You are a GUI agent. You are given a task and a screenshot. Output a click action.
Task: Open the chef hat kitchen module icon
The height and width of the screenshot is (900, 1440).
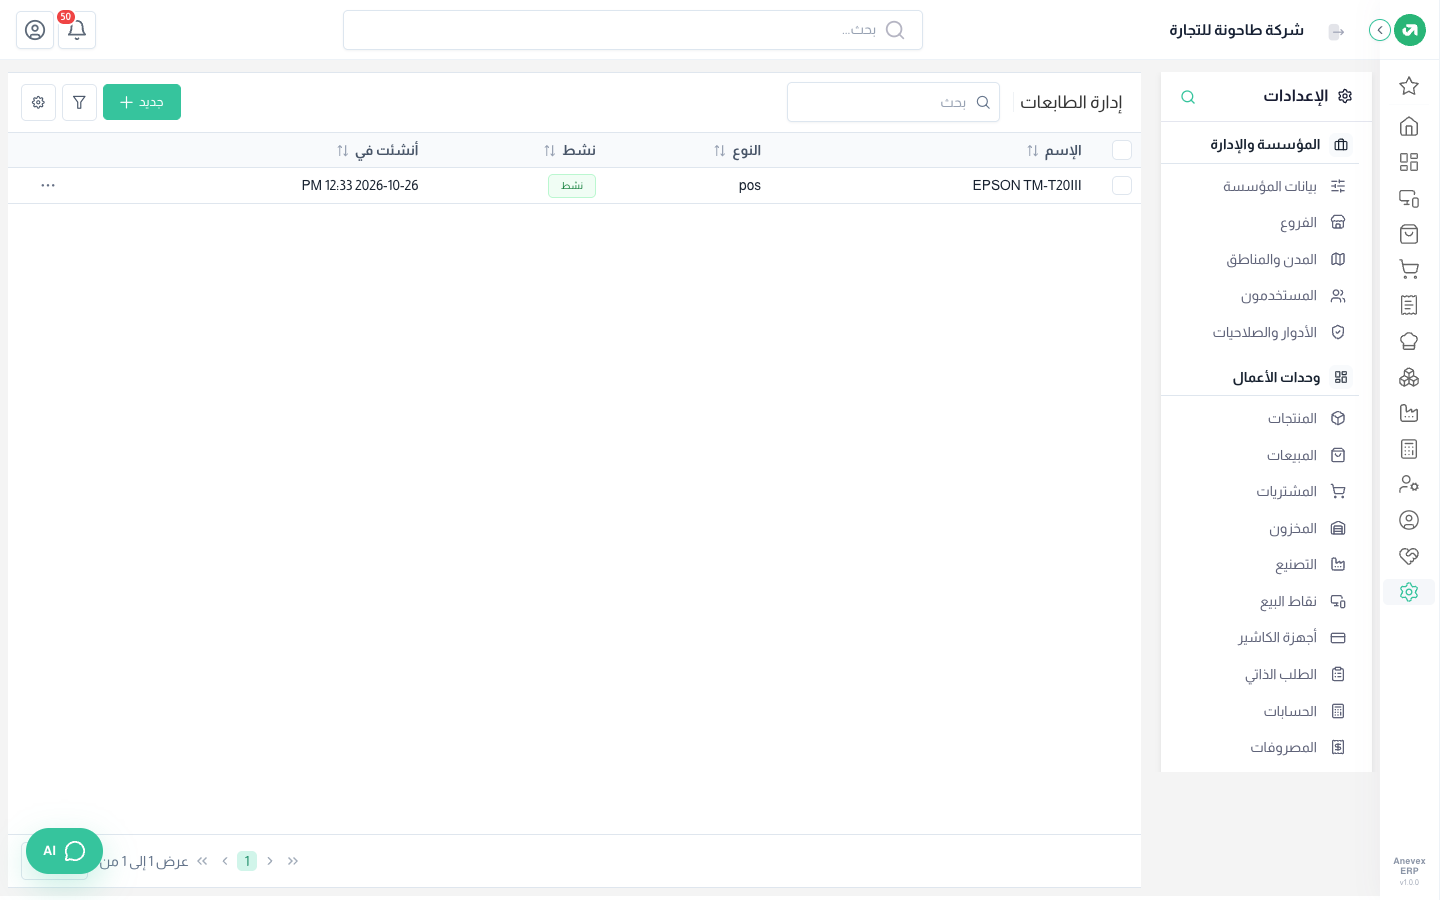1409,341
